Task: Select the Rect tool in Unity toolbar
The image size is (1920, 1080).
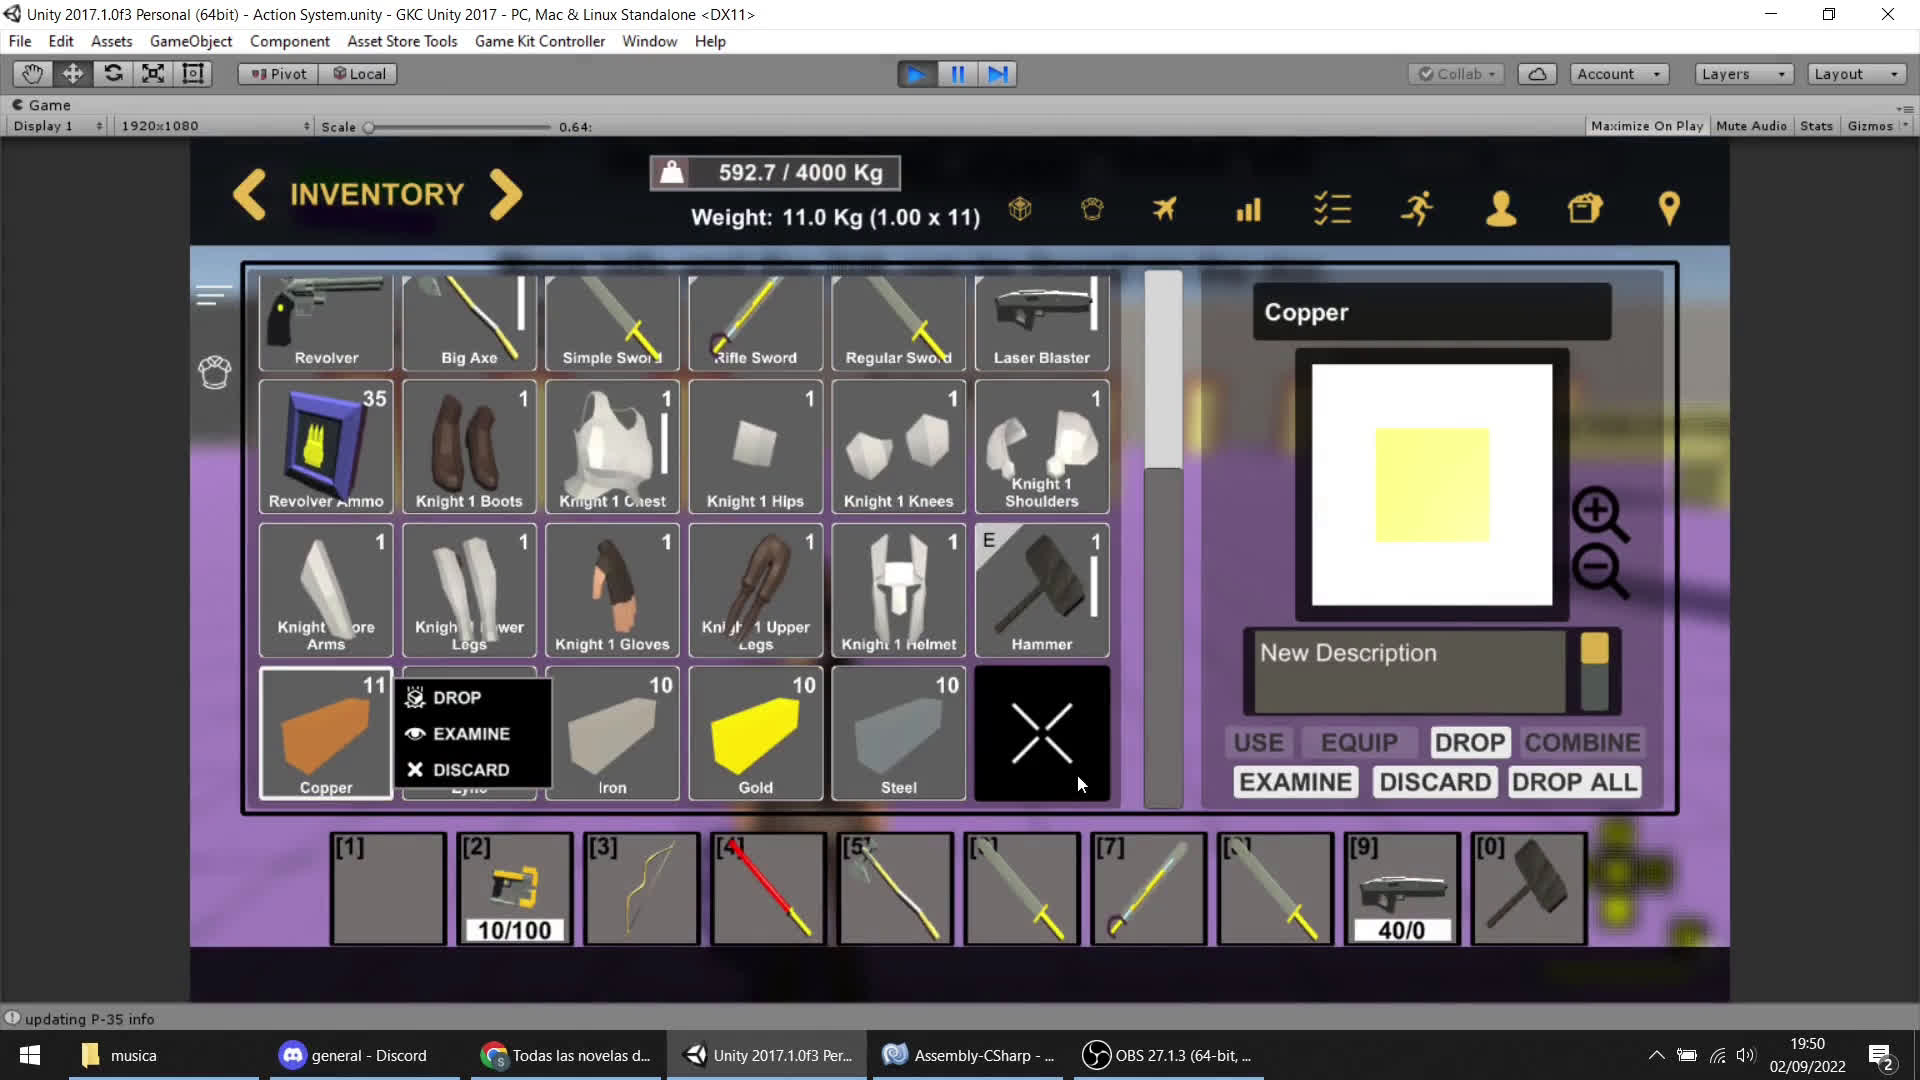Action: 193,73
